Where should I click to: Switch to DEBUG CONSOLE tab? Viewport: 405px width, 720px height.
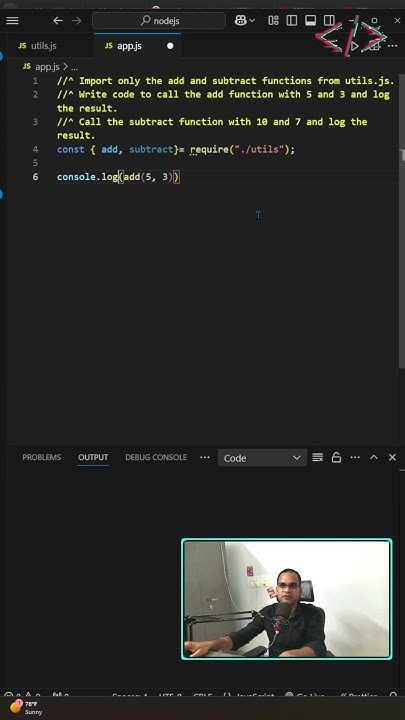pyautogui.click(x=156, y=457)
